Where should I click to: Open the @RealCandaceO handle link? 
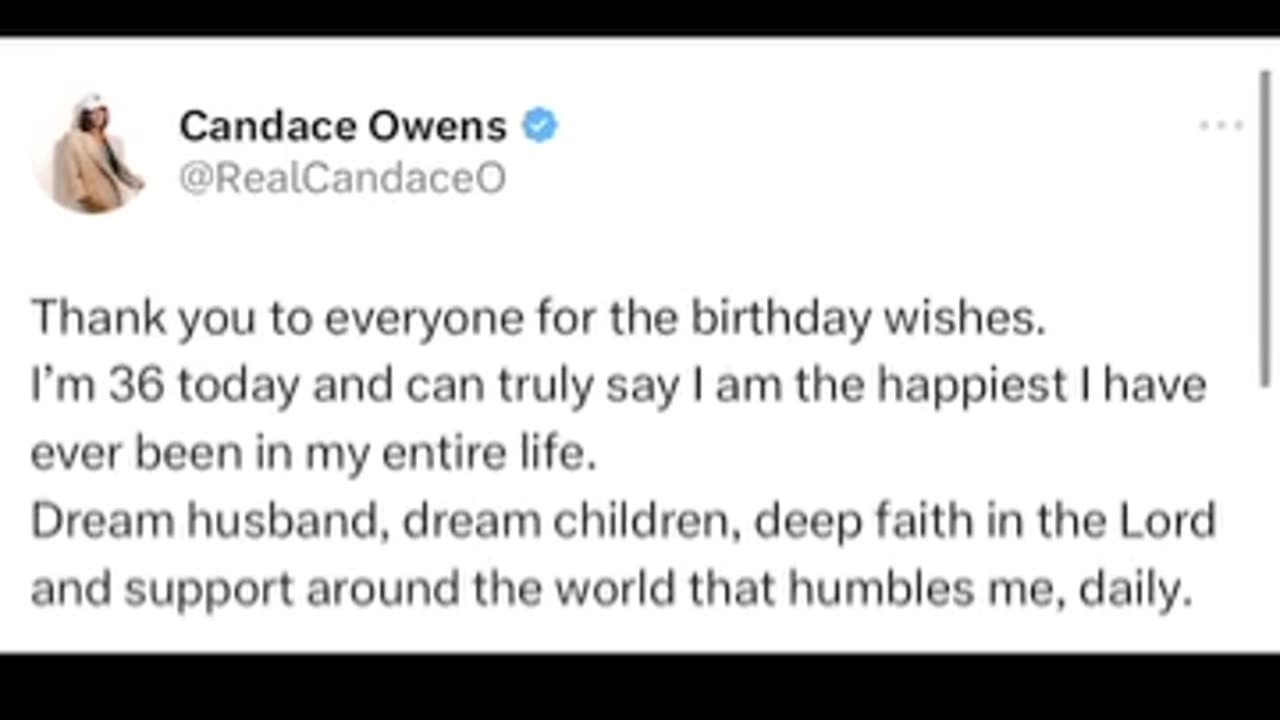click(x=342, y=178)
